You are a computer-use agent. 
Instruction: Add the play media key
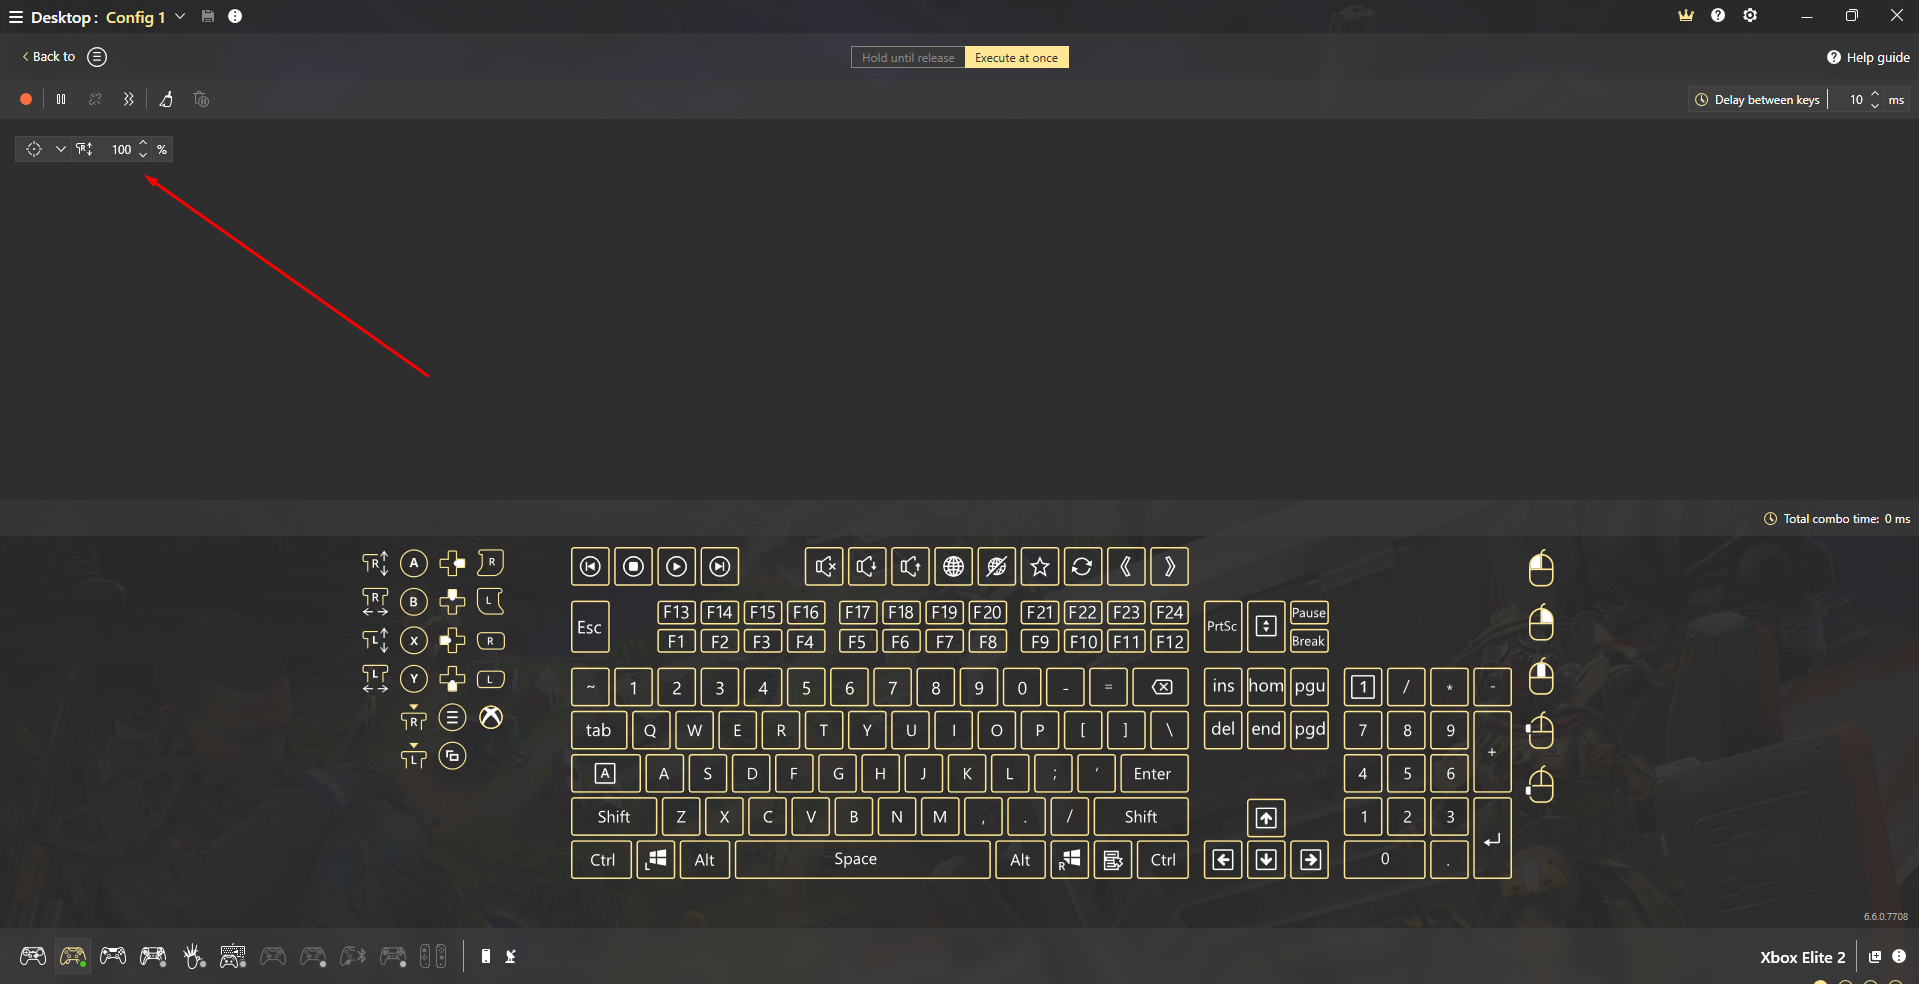(x=677, y=567)
